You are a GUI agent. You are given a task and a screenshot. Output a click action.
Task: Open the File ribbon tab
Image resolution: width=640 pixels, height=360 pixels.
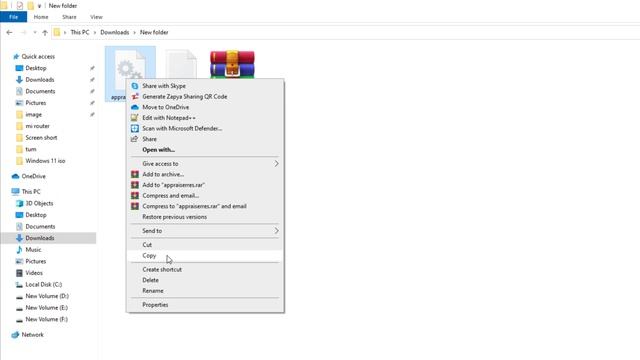[x=13, y=17]
